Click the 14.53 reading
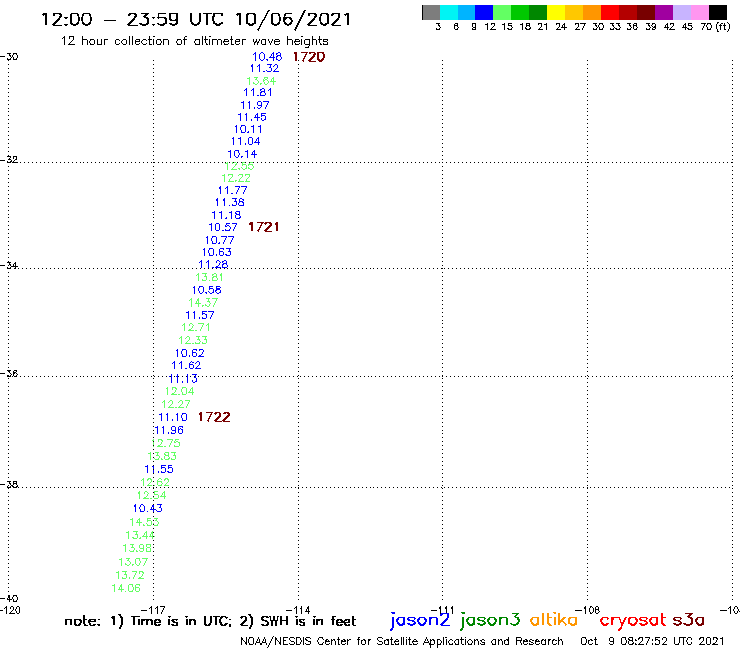The height and width of the screenshot is (650, 740). 144,523
